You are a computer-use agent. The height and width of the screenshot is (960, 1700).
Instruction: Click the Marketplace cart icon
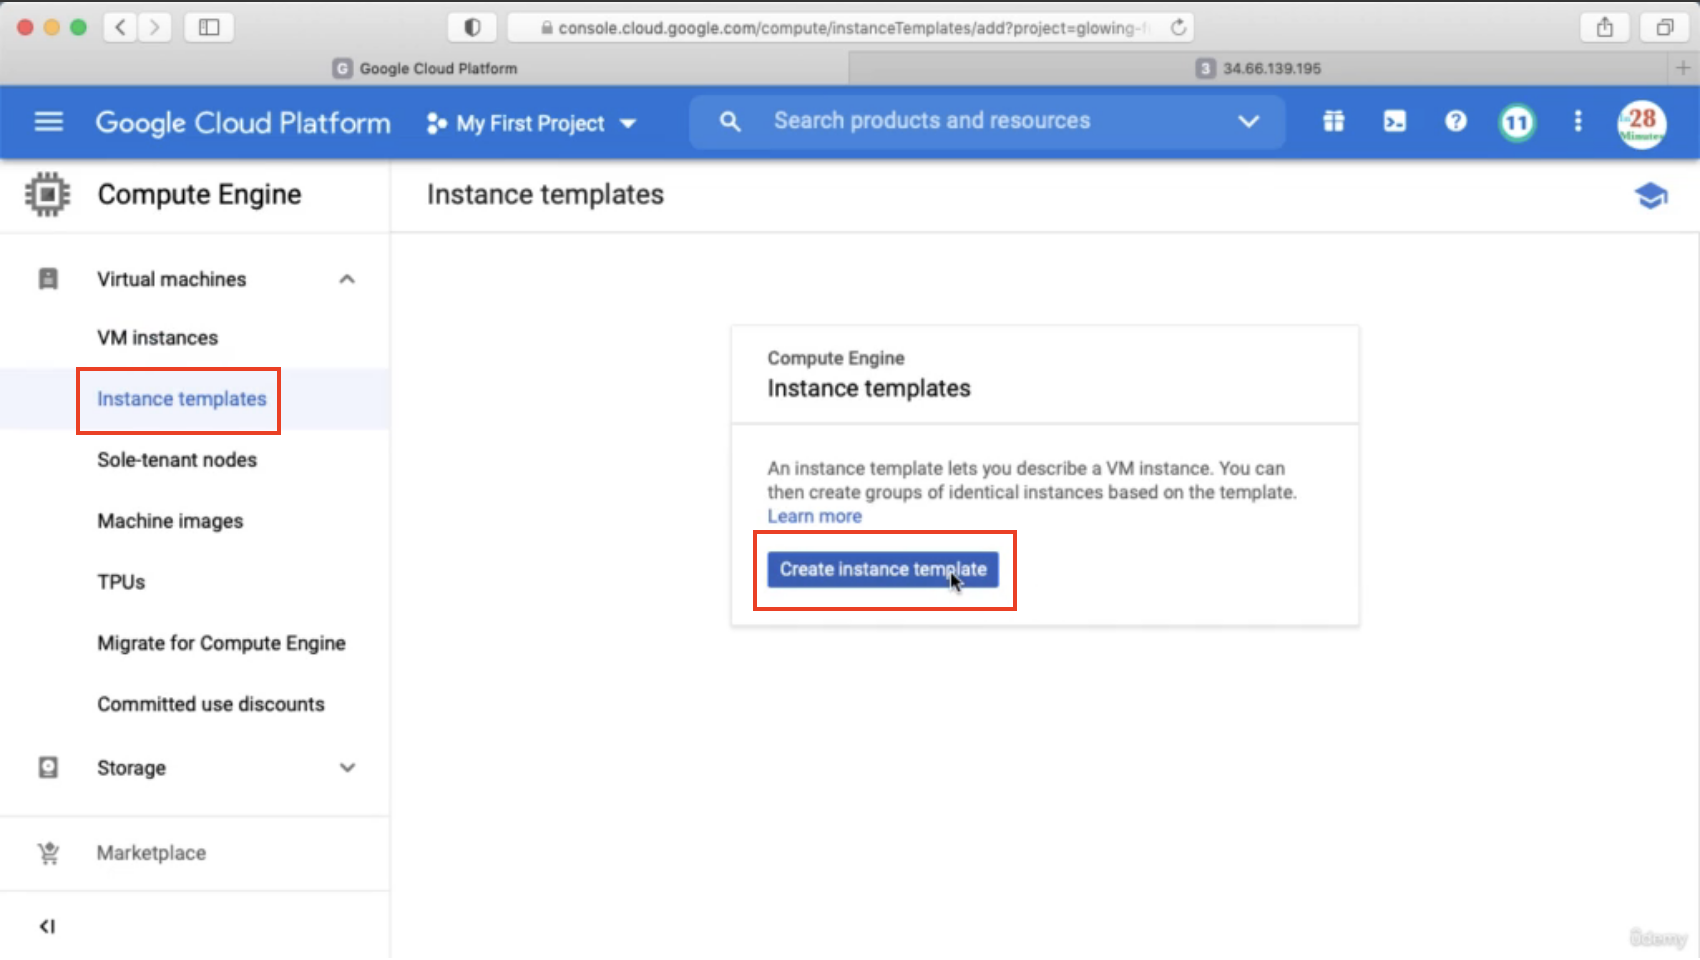point(47,853)
